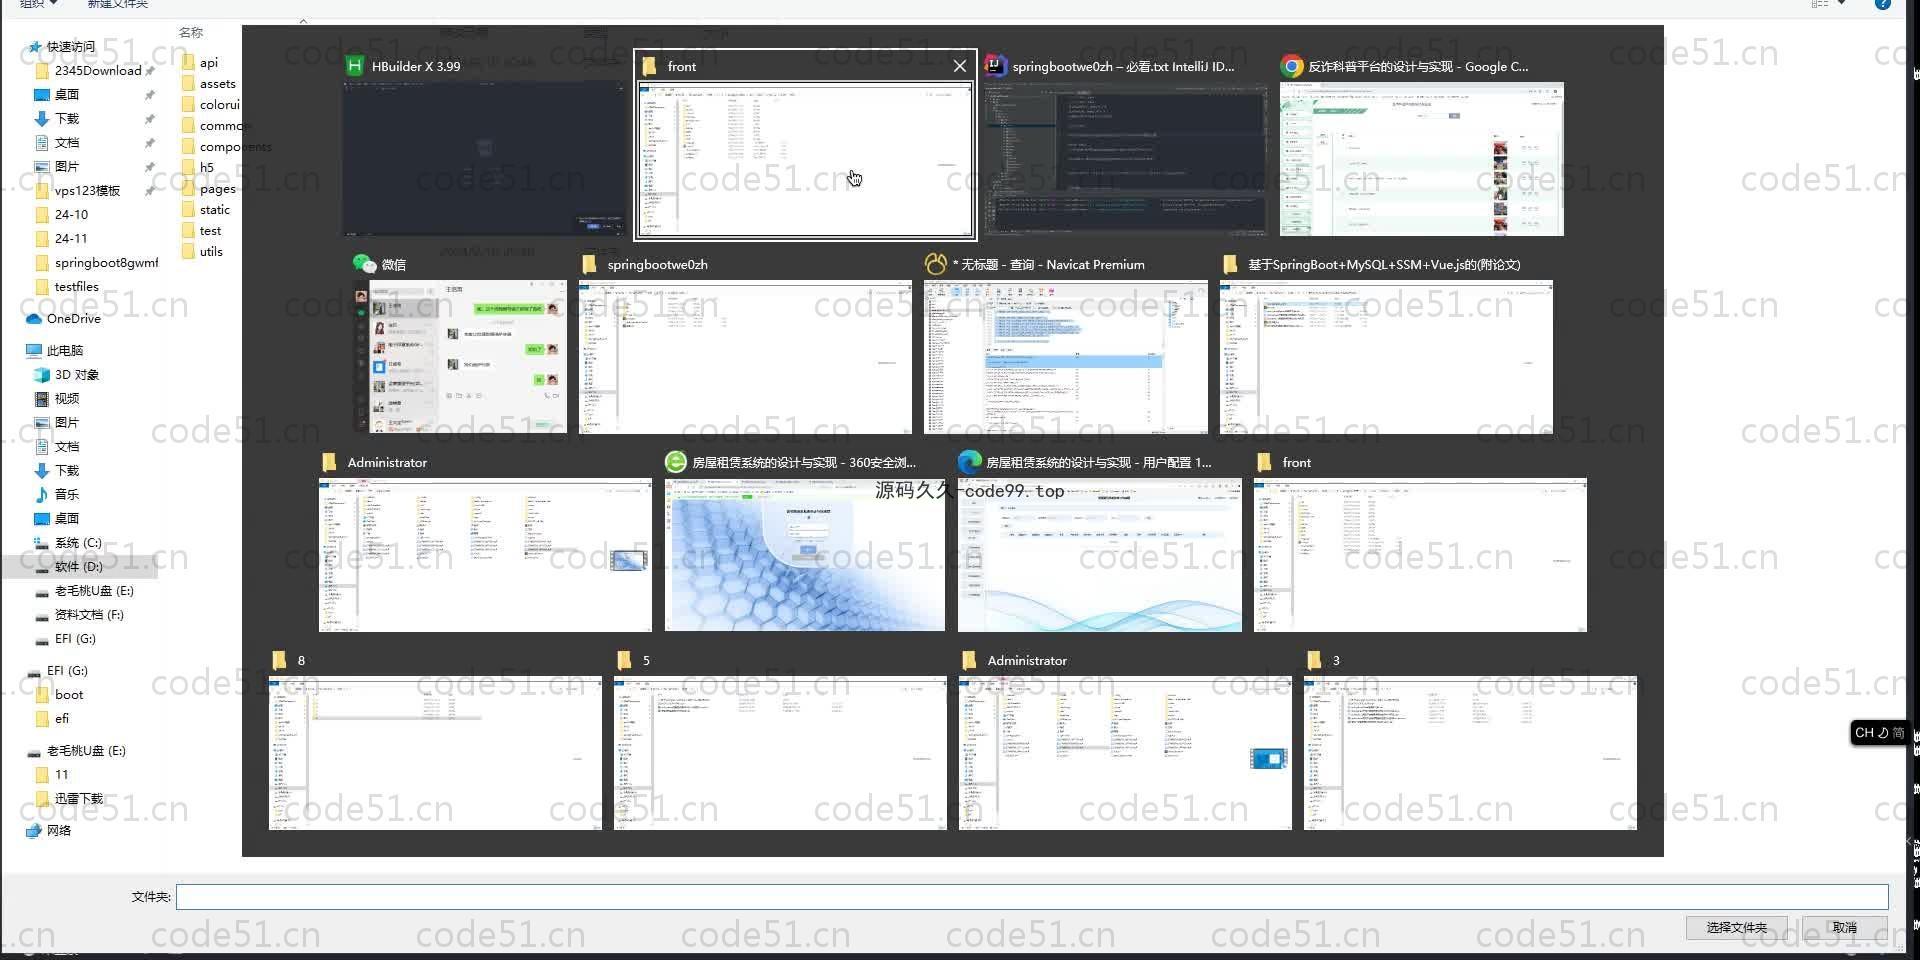1920x960 pixels.
Task: Open the 24-10 folder in sidebar
Action: coord(71,214)
